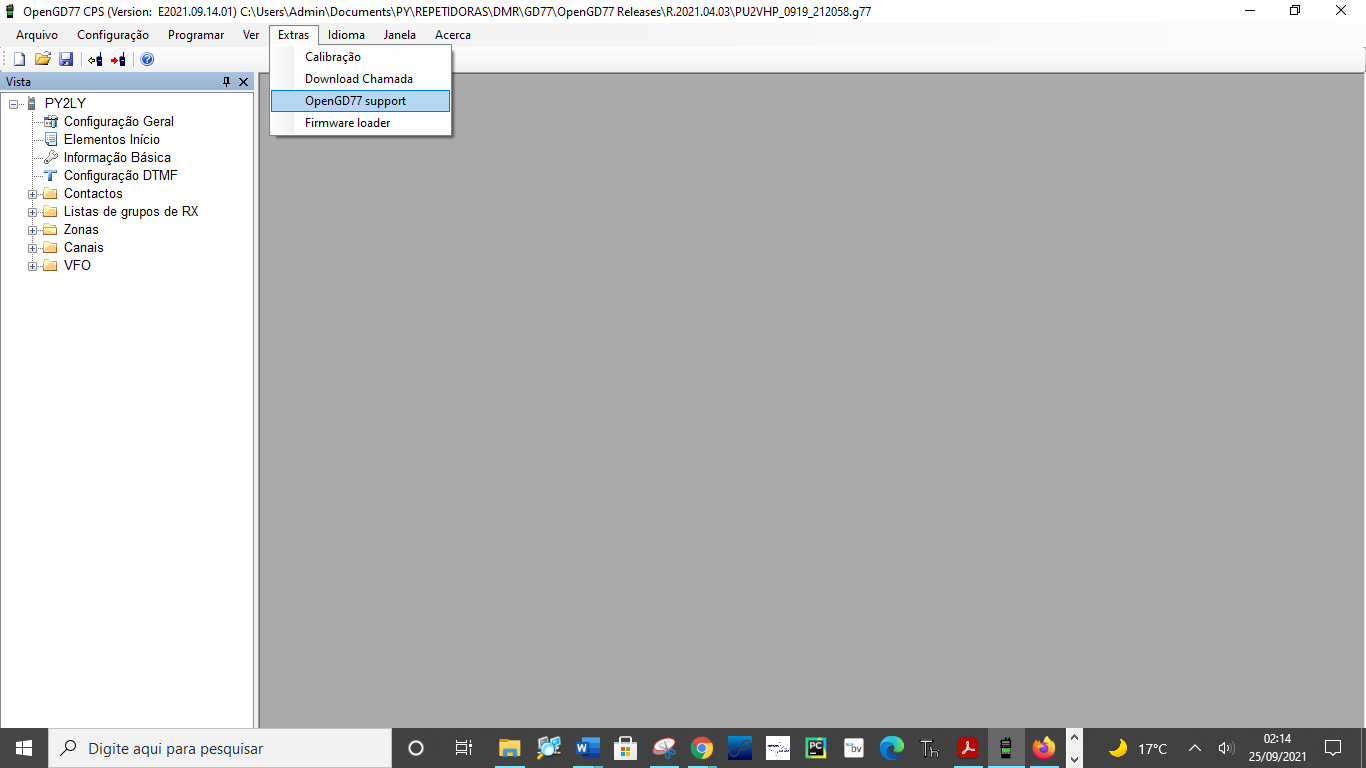1366x768 pixels.
Task: Save codeplug with the floppy disk icon
Action: click(x=66, y=60)
